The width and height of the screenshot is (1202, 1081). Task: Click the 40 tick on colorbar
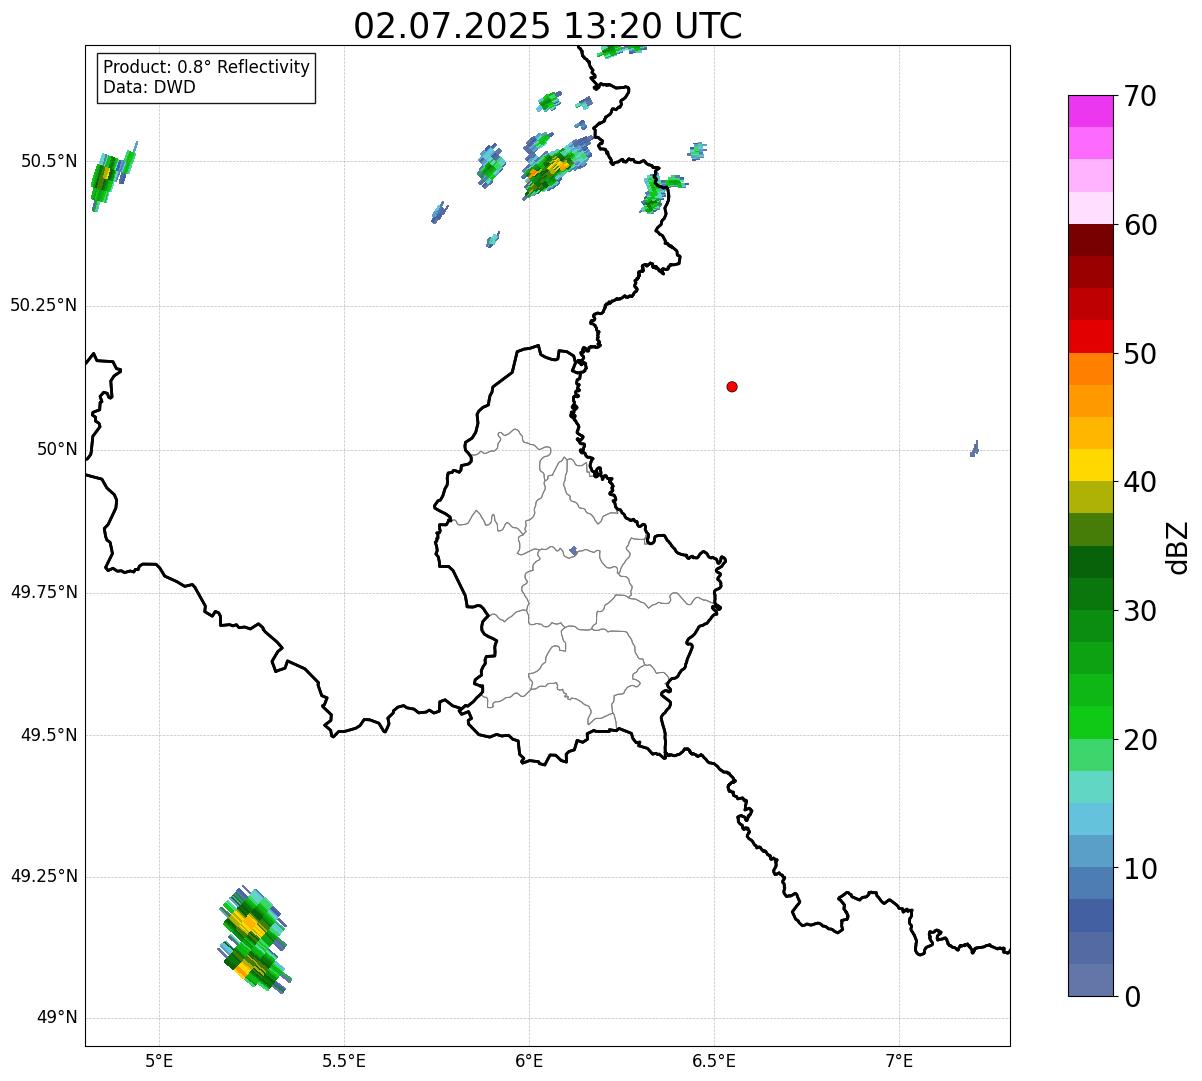[1140, 482]
